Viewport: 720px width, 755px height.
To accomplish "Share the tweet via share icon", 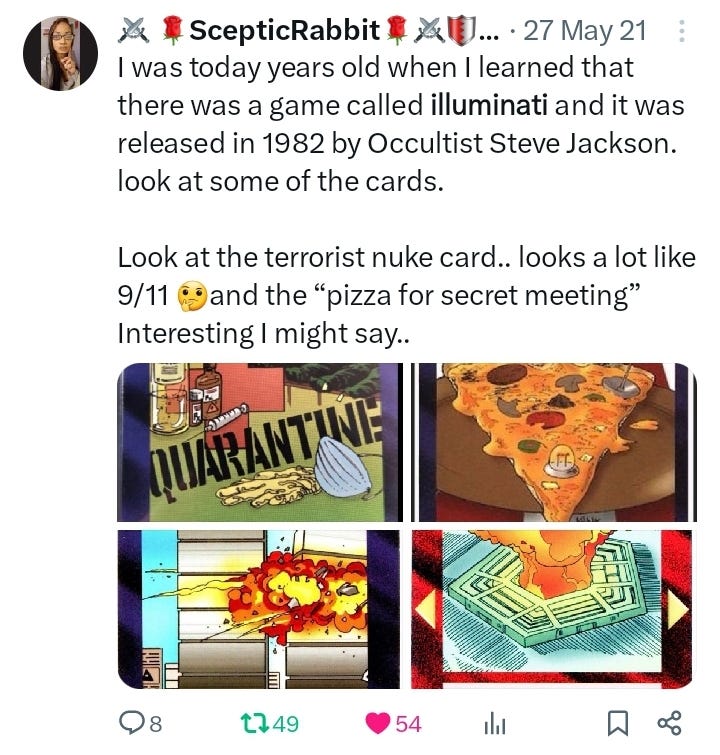I will pyautogui.click(x=669, y=724).
